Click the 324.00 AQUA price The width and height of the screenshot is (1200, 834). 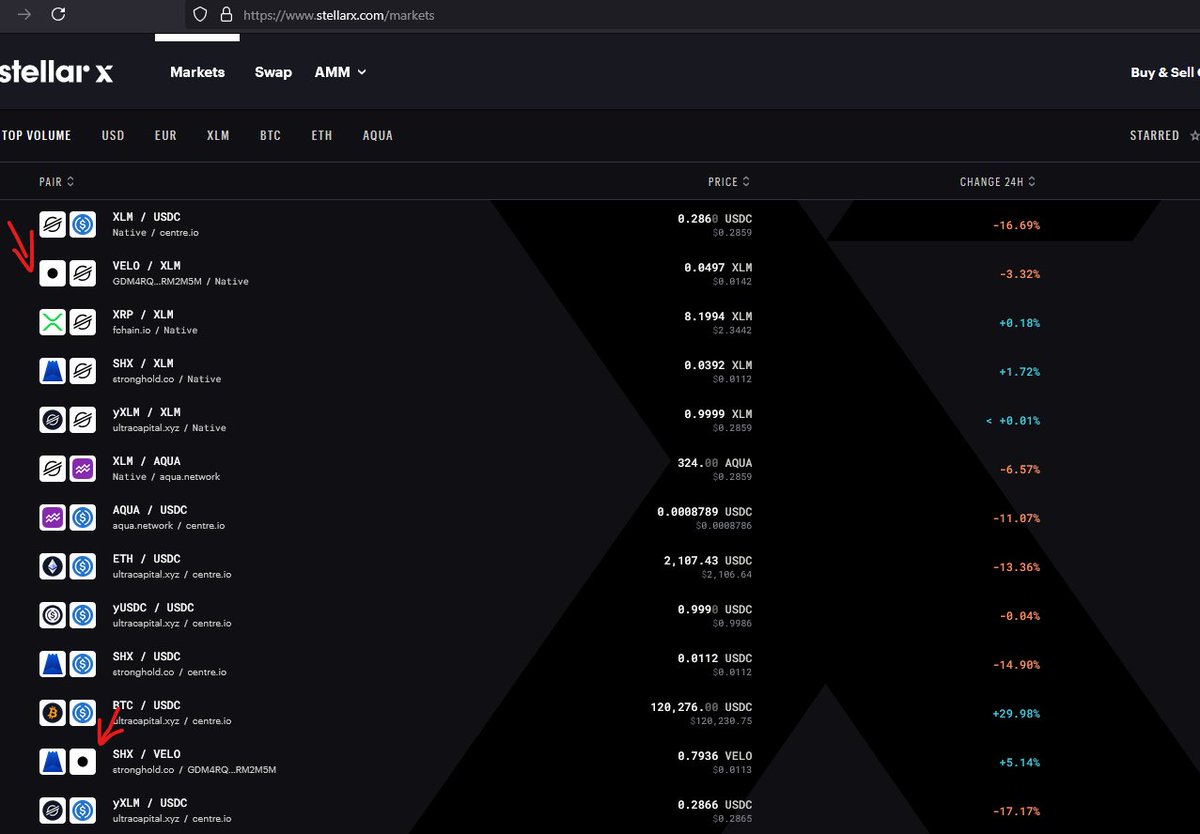point(715,463)
